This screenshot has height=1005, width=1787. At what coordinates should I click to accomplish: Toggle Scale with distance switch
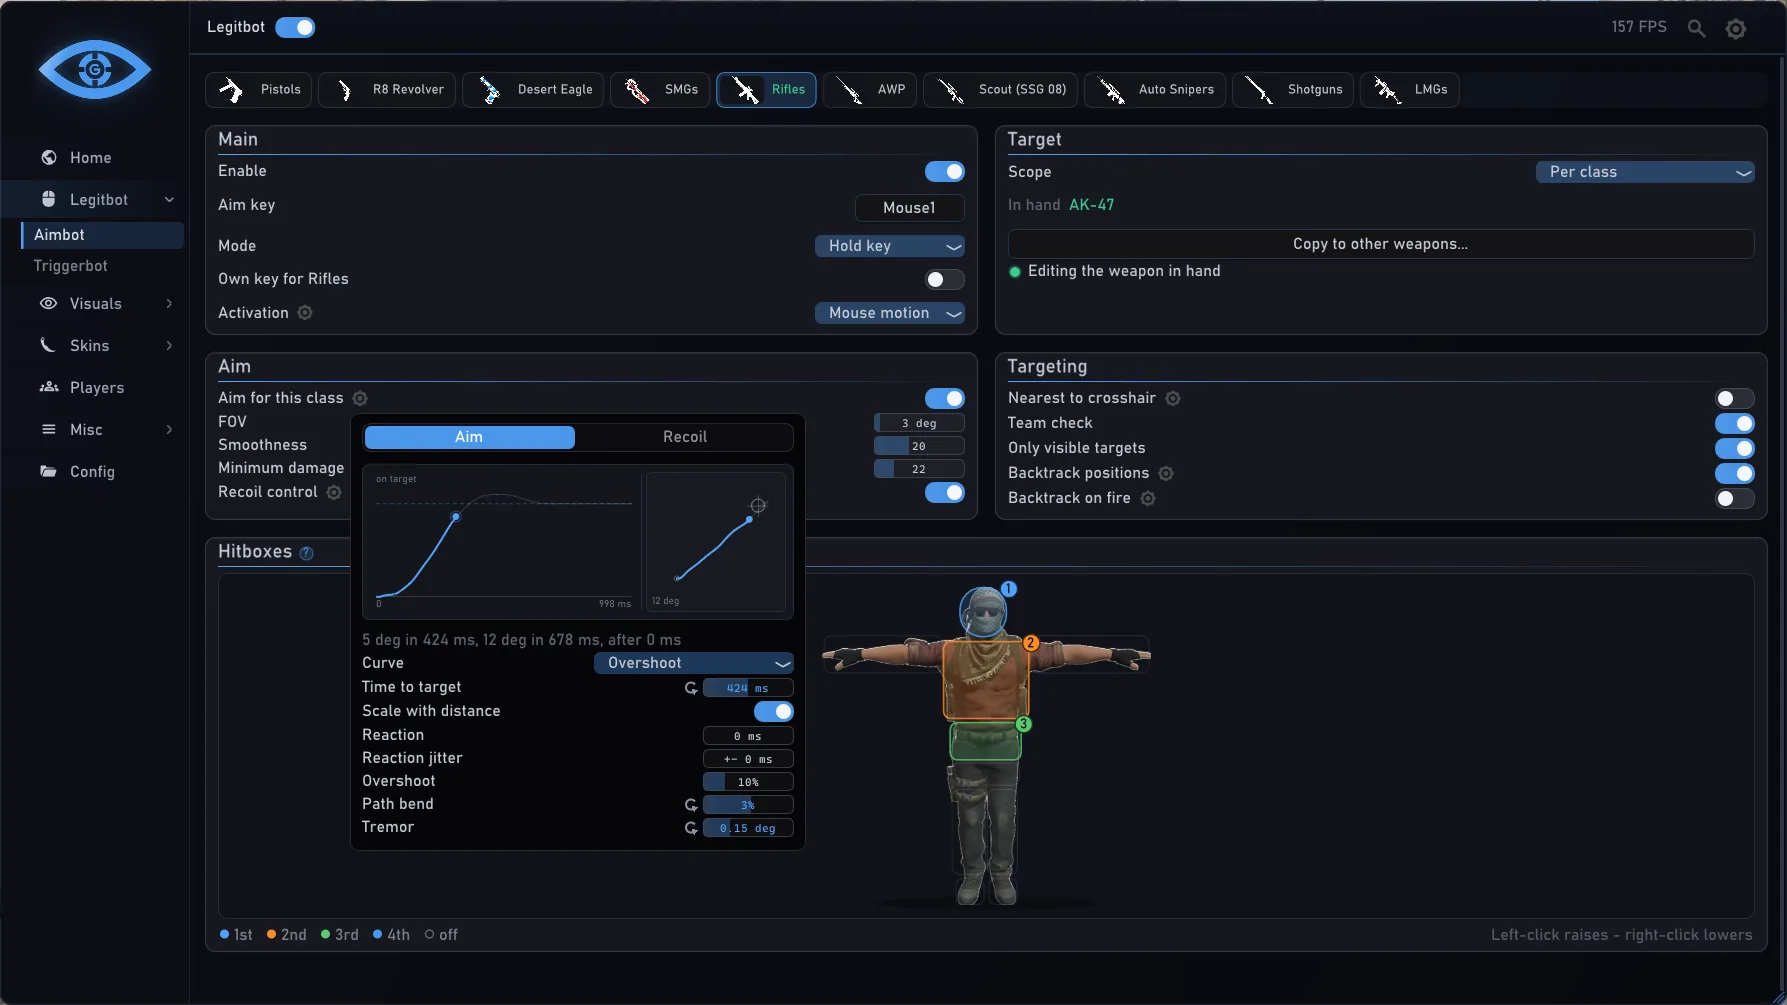pyautogui.click(x=773, y=712)
